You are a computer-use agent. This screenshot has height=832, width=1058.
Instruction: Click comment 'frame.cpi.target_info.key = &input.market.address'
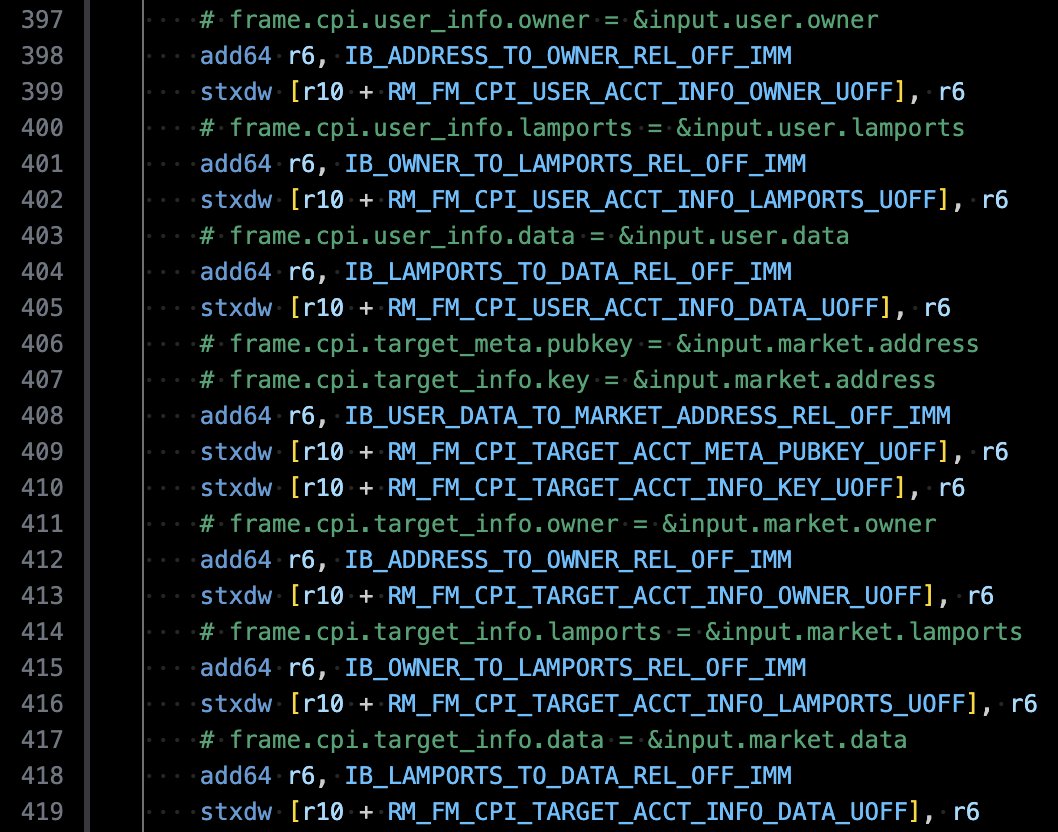[x=582, y=380]
